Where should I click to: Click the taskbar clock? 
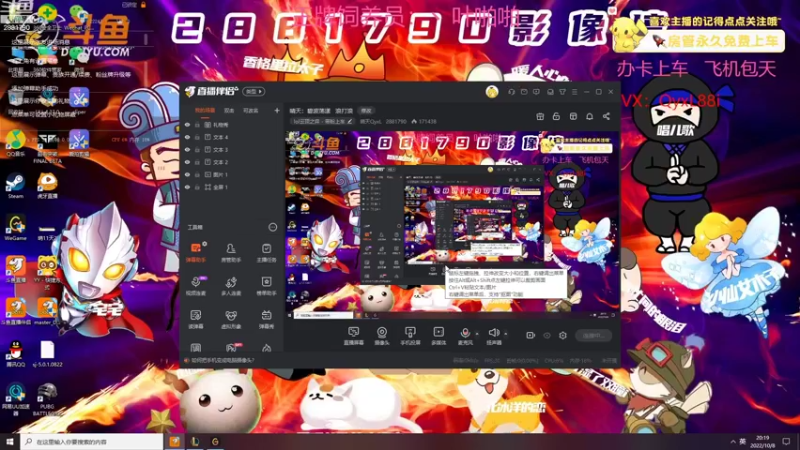(762, 442)
